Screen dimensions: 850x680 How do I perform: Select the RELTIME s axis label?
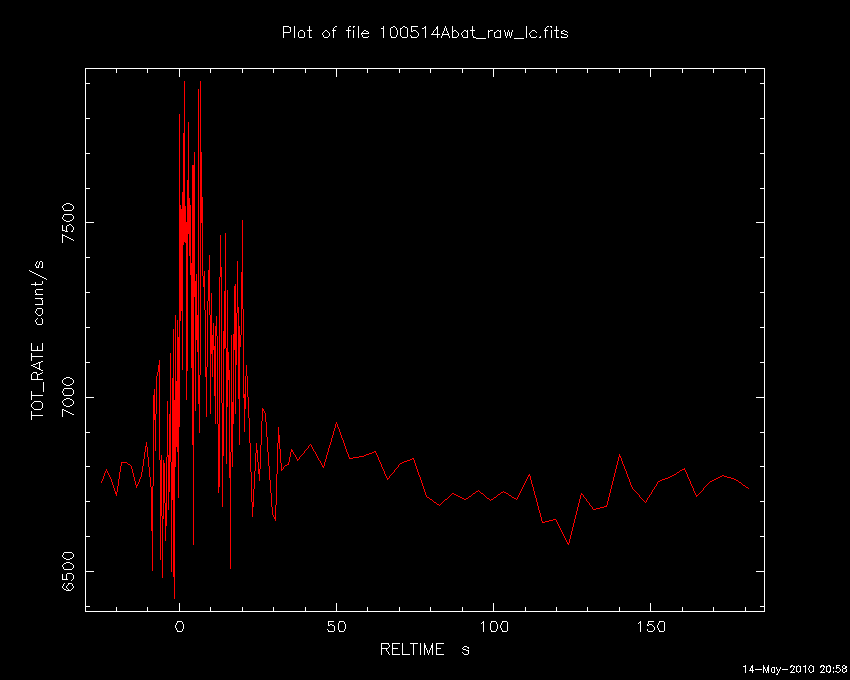coord(424,649)
